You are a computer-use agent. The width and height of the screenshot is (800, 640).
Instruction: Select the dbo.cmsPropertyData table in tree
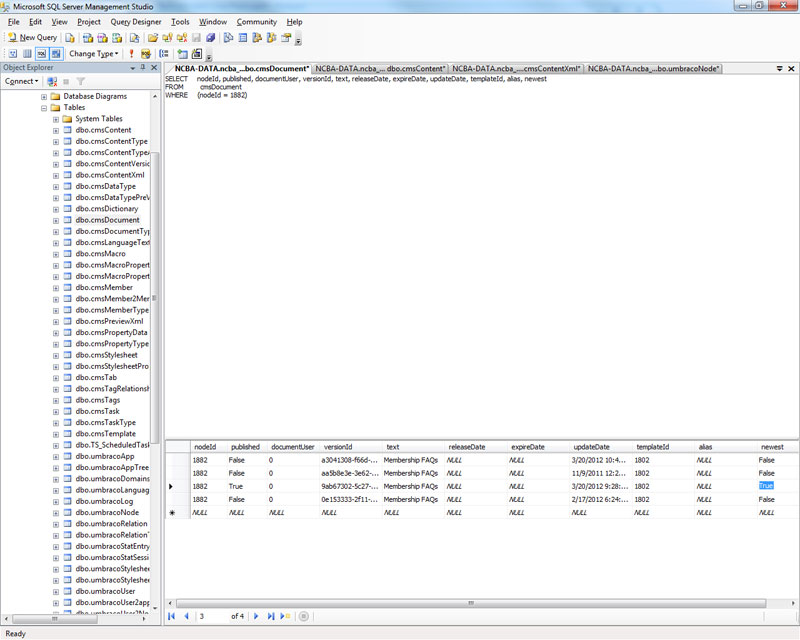pos(111,333)
